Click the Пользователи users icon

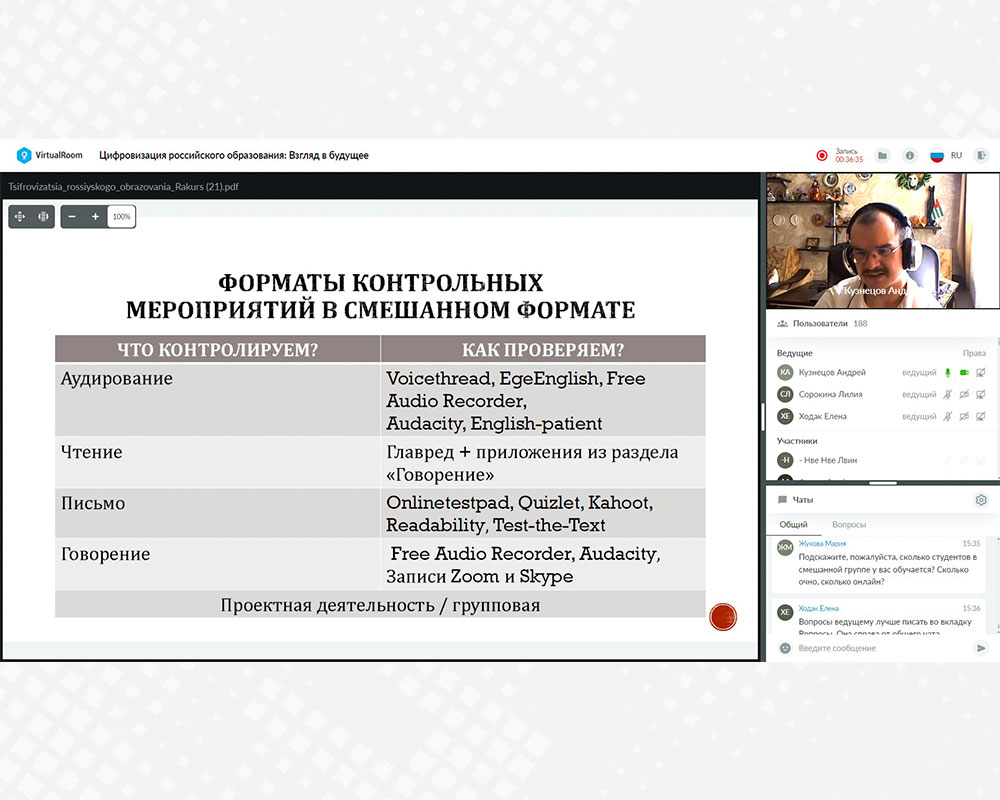783,323
